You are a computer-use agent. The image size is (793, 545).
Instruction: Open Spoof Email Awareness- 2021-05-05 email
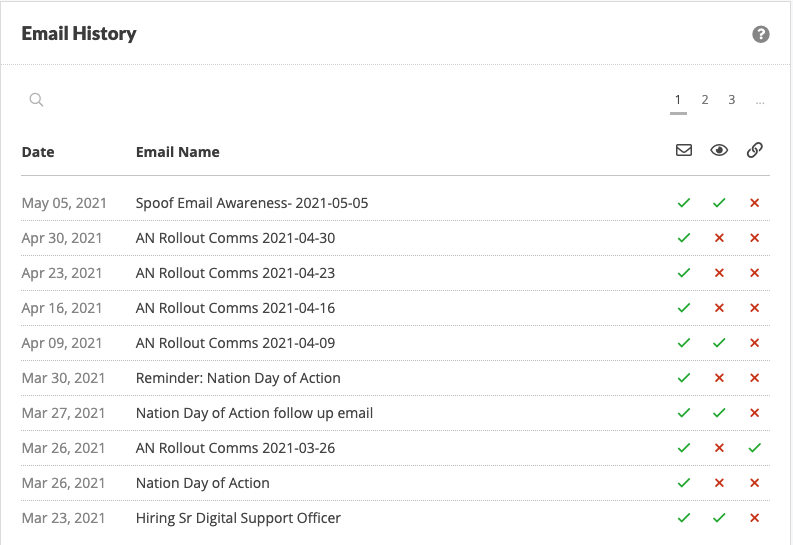point(252,203)
